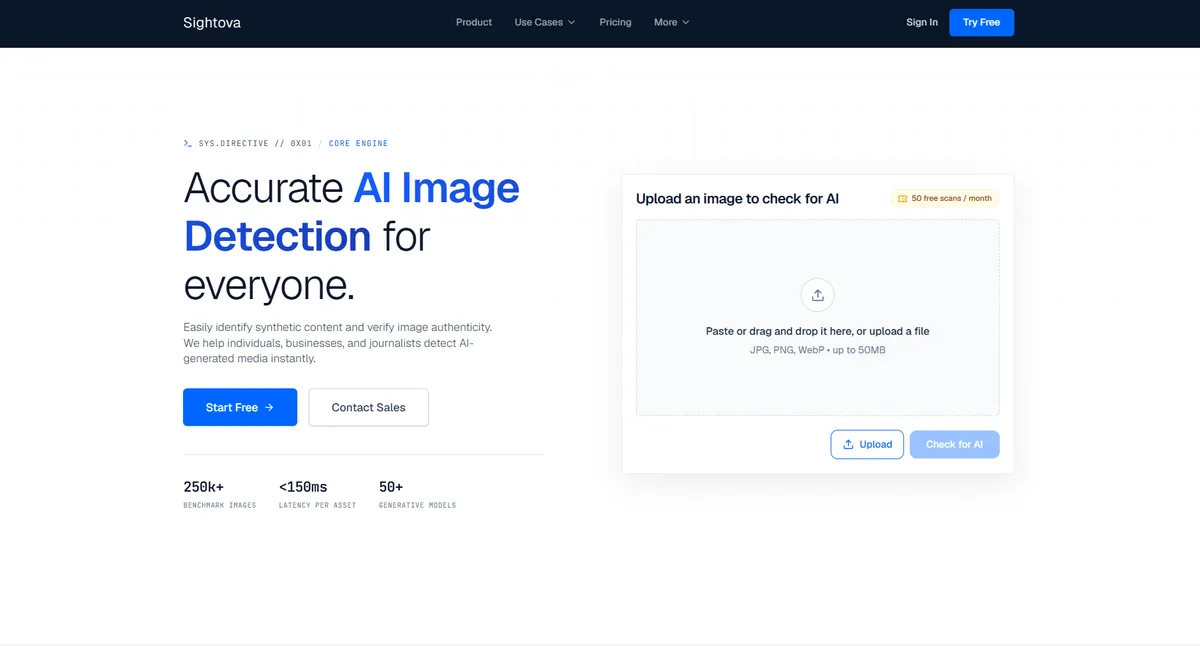1200x646 pixels.
Task: Click the 'Paste or drag and drop' instruction text
Action: tap(818, 331)
